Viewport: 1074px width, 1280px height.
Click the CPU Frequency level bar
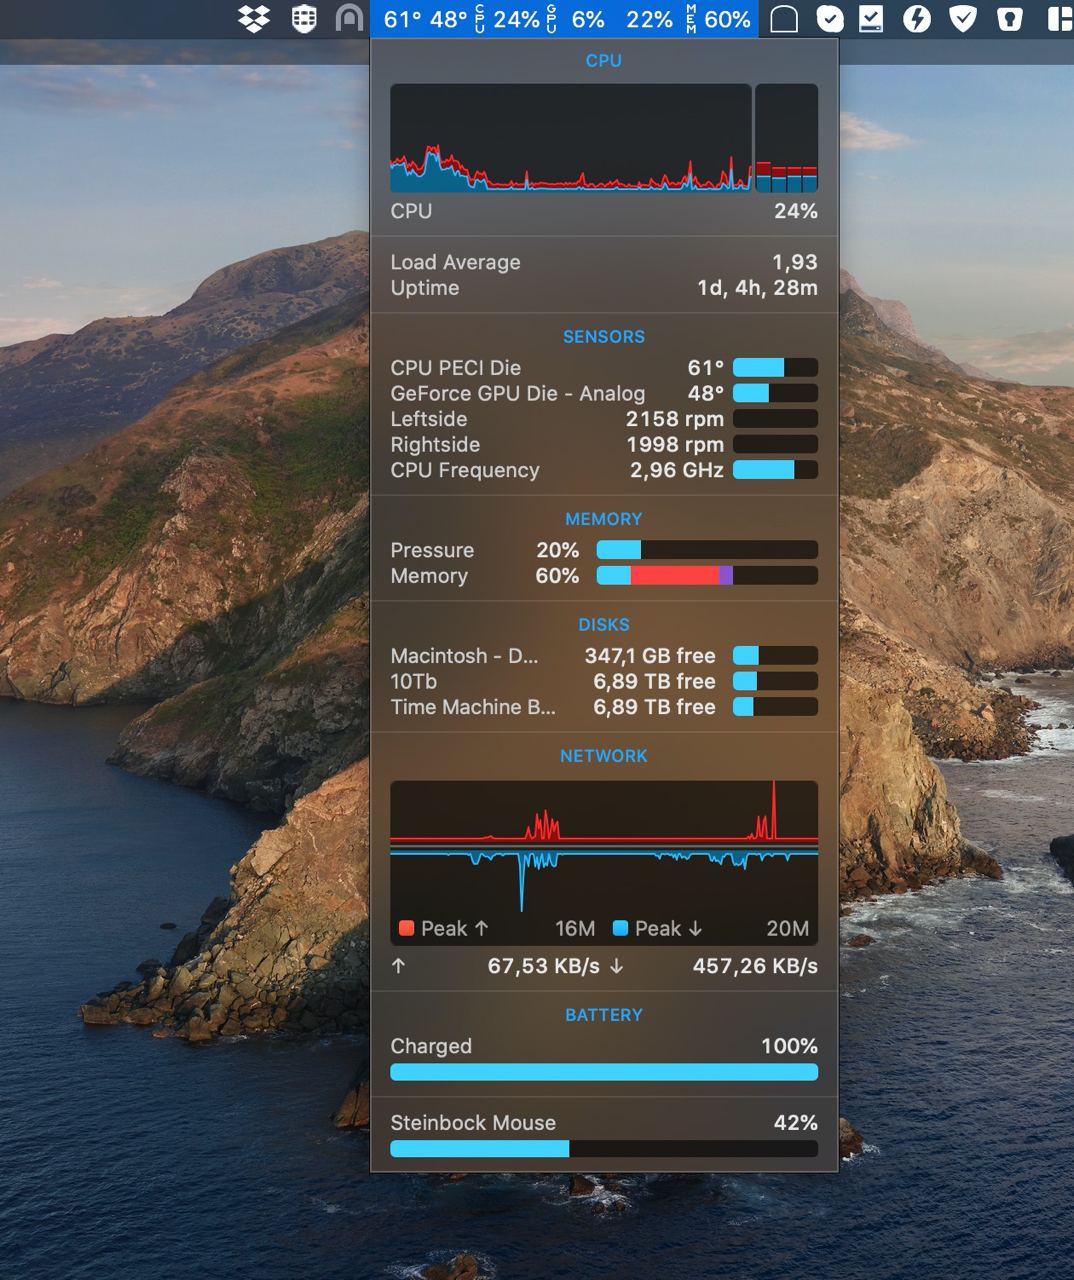pyautogui.click(x=775, y=470)
